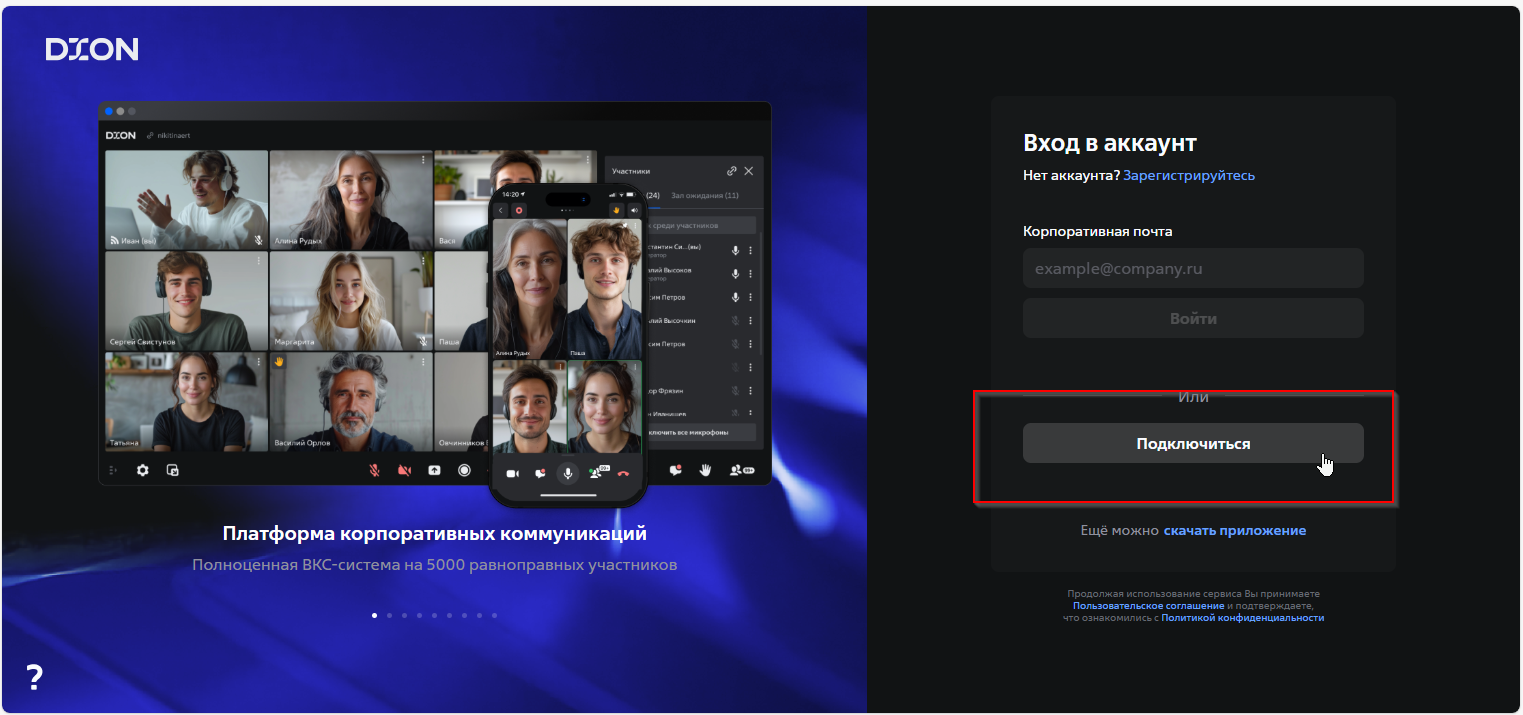The height and width of the screenshot is (715, 1523).
Task: Click the settings gear in the meeting preview toolbar
Action: click(x=142, y=470)
